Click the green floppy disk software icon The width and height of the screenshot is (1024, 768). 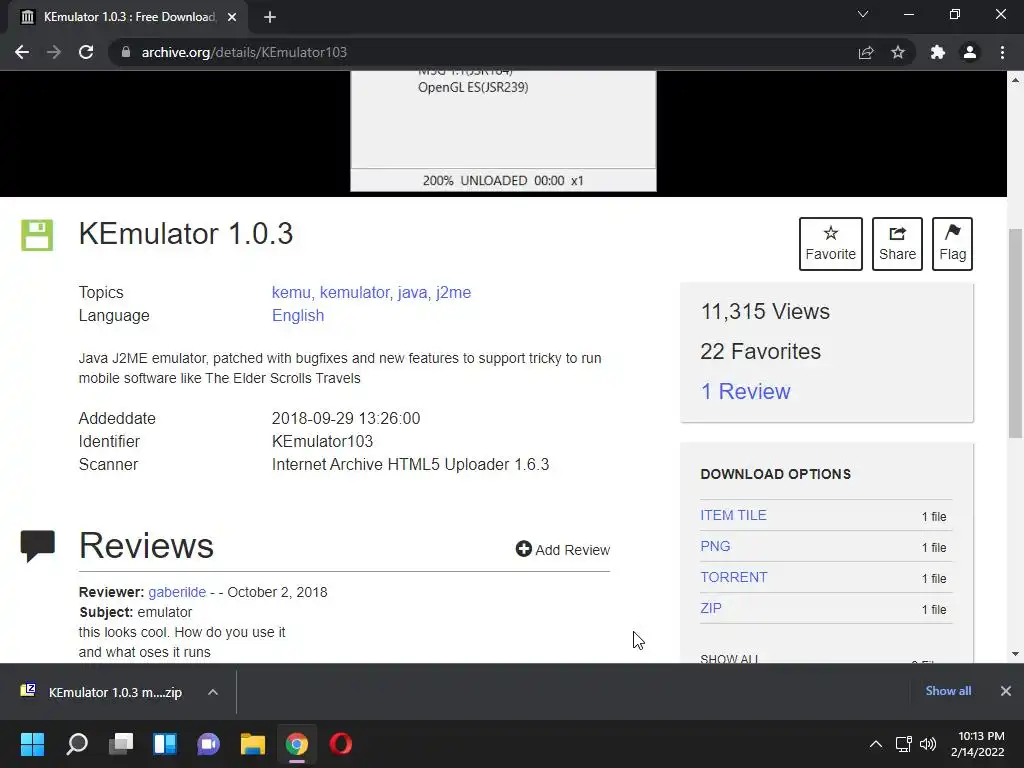[37, 234]
